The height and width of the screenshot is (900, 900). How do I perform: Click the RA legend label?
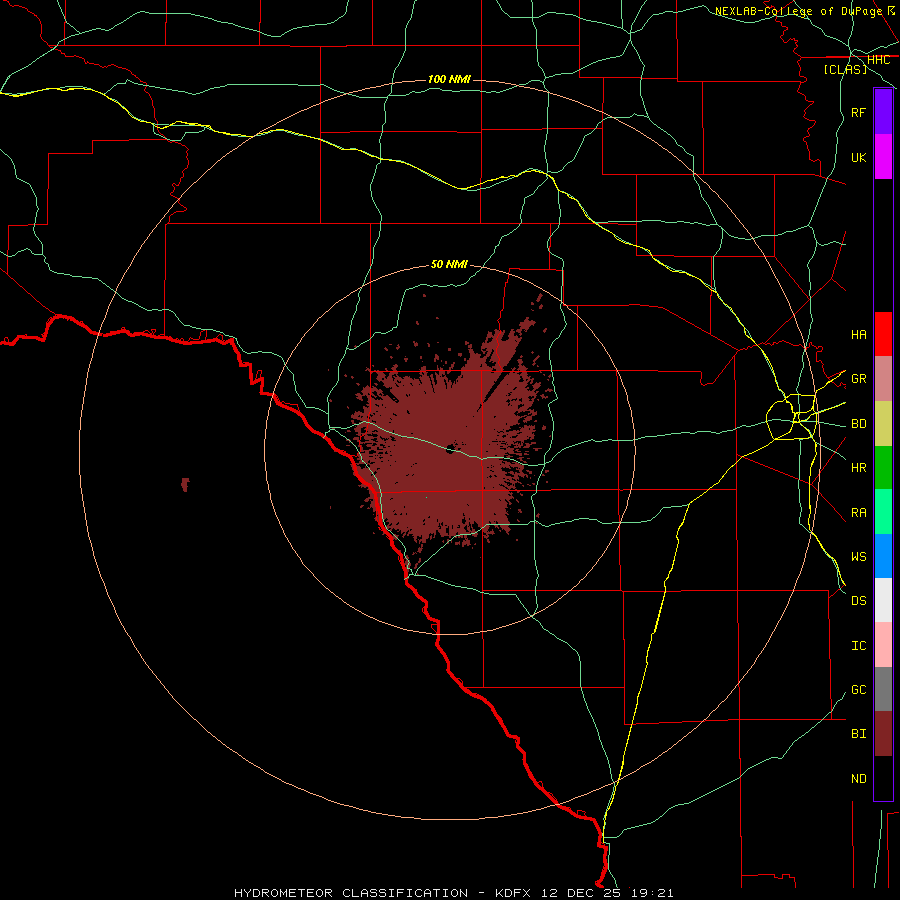tap(858, 512)
